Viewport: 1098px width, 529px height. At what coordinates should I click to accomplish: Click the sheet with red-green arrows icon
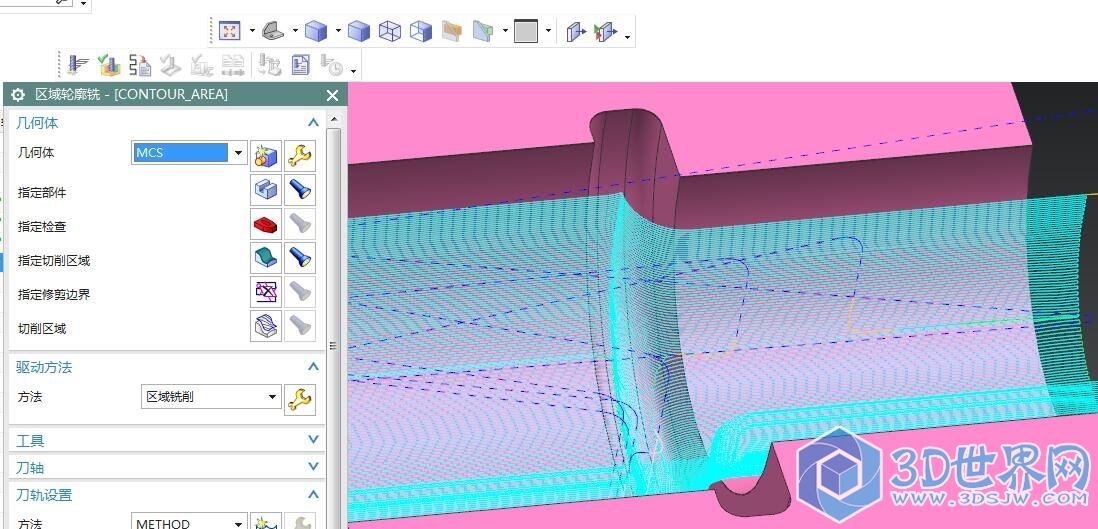[x=605, y=31]
